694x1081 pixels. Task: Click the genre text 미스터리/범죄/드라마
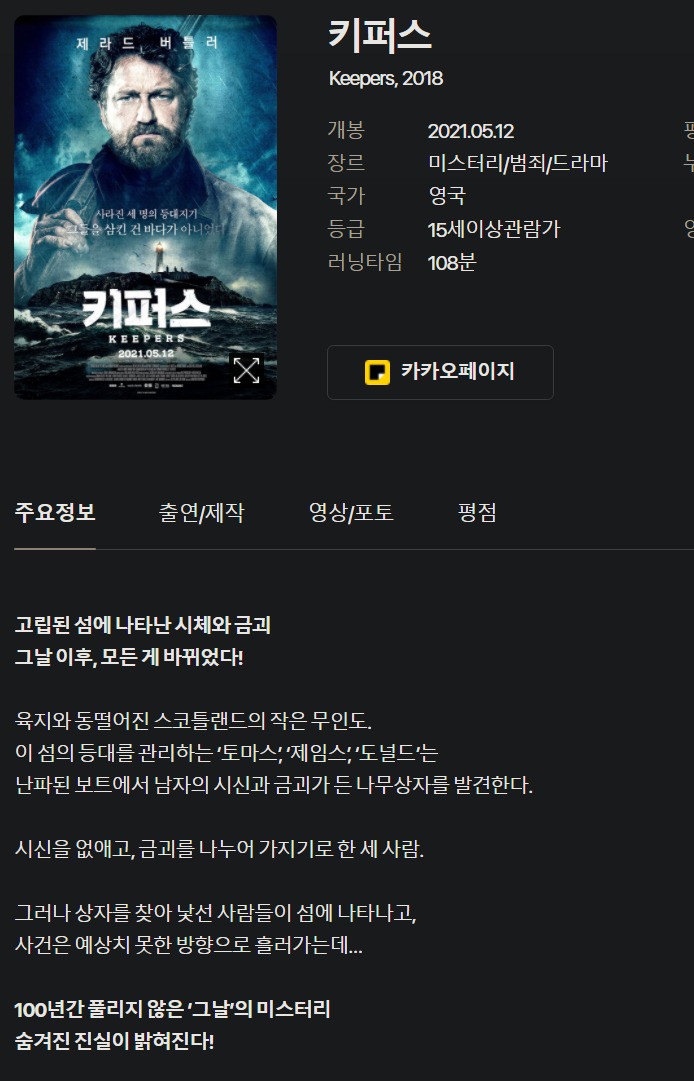518,163
